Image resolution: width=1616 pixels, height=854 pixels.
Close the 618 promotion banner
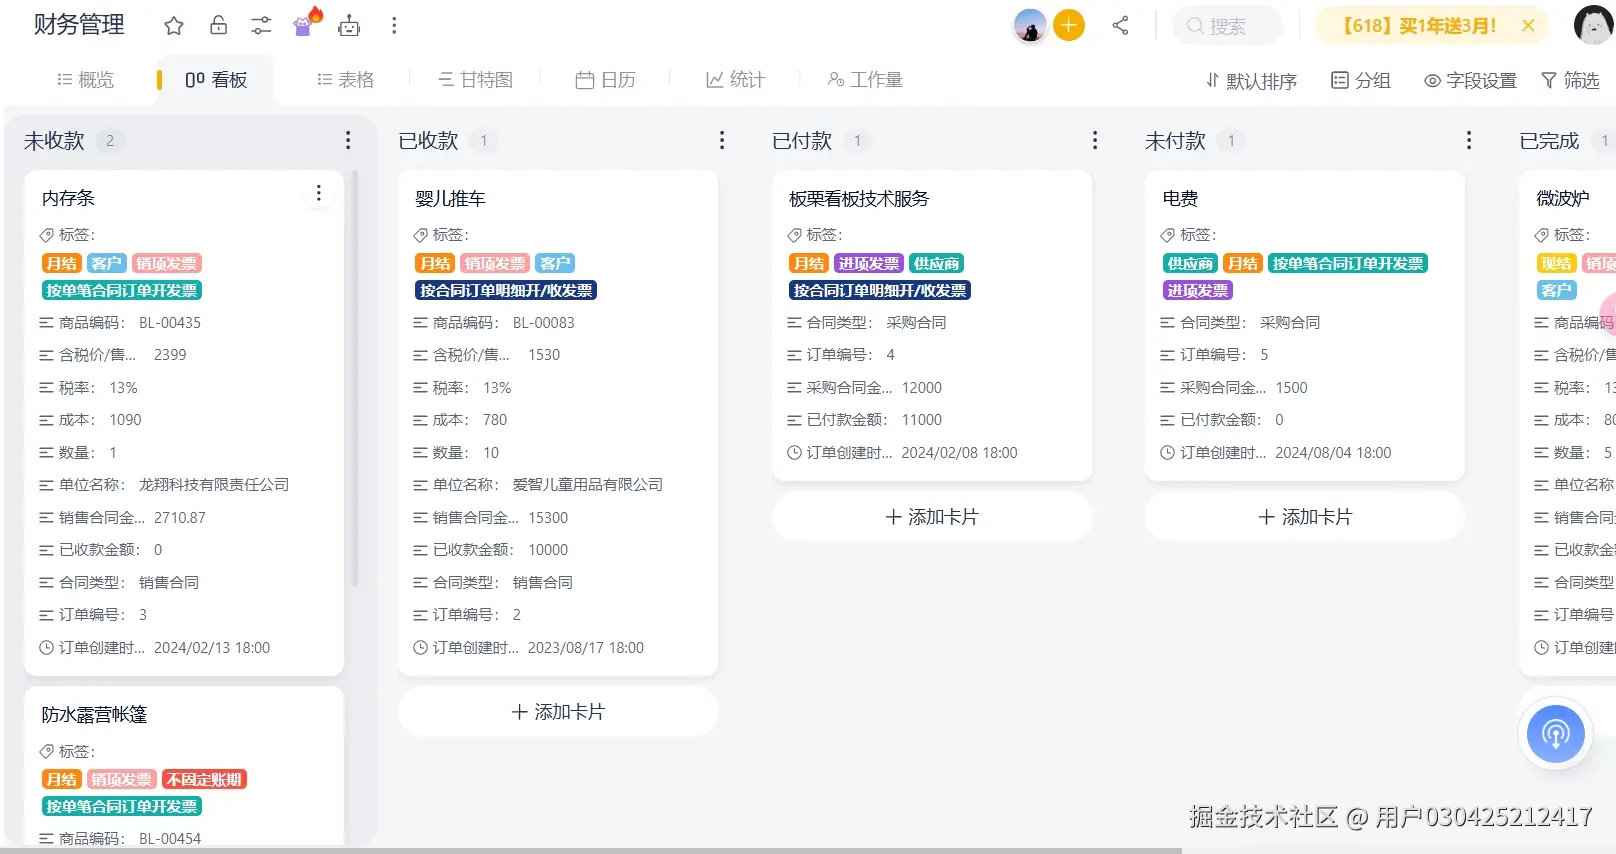pos(1528,26)
